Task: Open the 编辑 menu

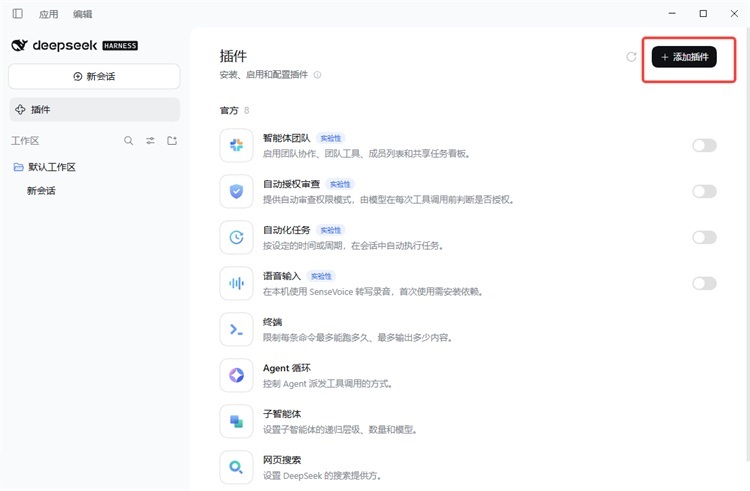Action: (x=82, y=14)
